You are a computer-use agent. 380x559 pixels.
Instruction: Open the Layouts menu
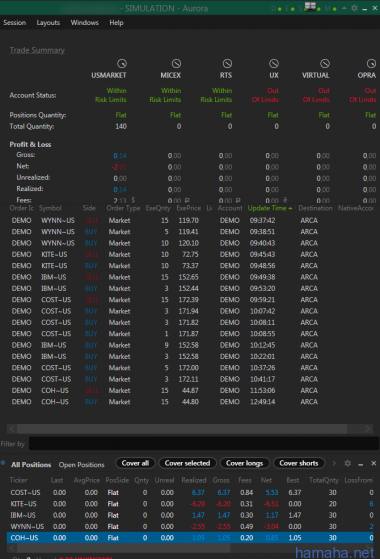(48, 22)
